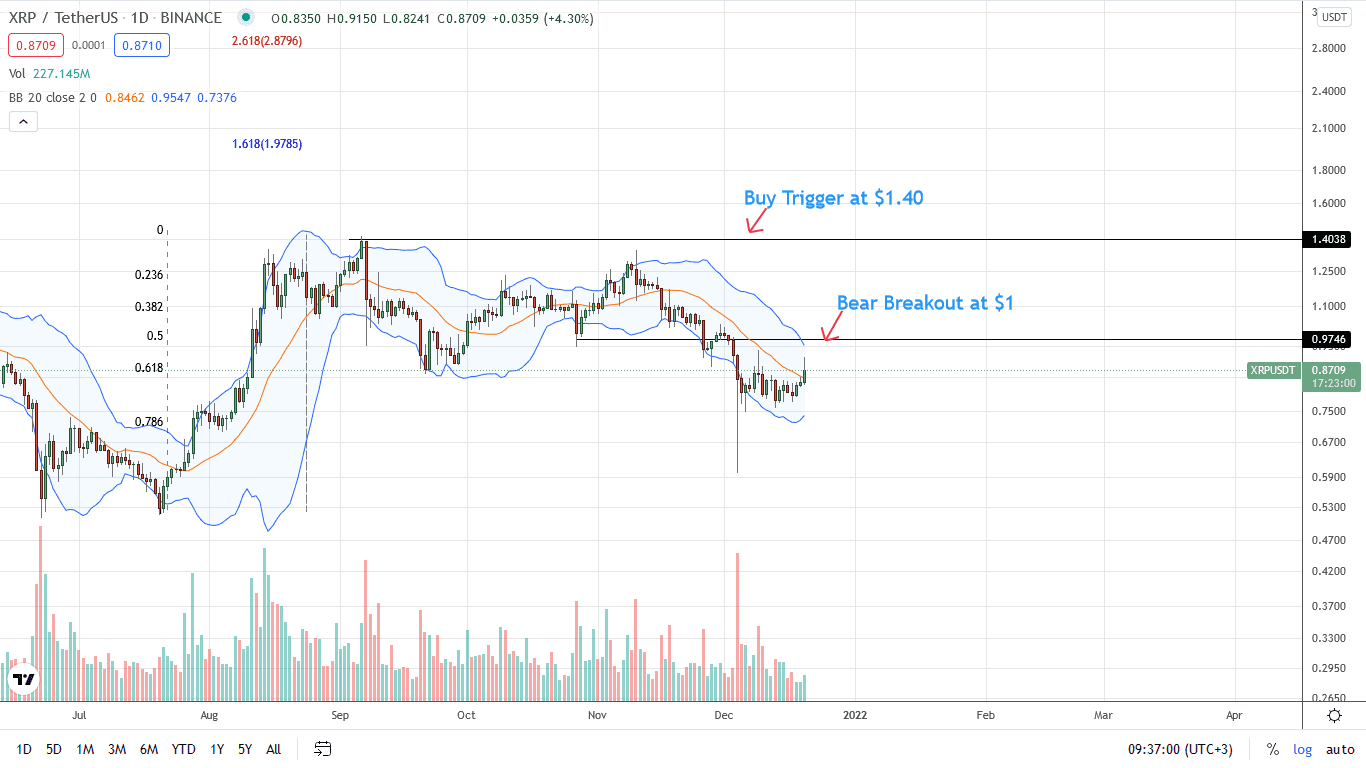
Task: Click the spread value 0.0001
Action: pyautogui.click(x=88, y=45)
